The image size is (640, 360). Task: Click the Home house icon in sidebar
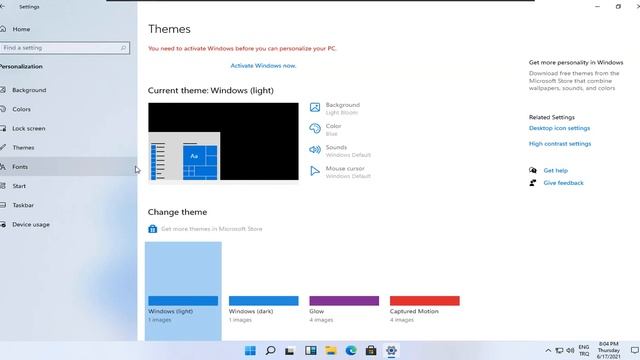3,29
